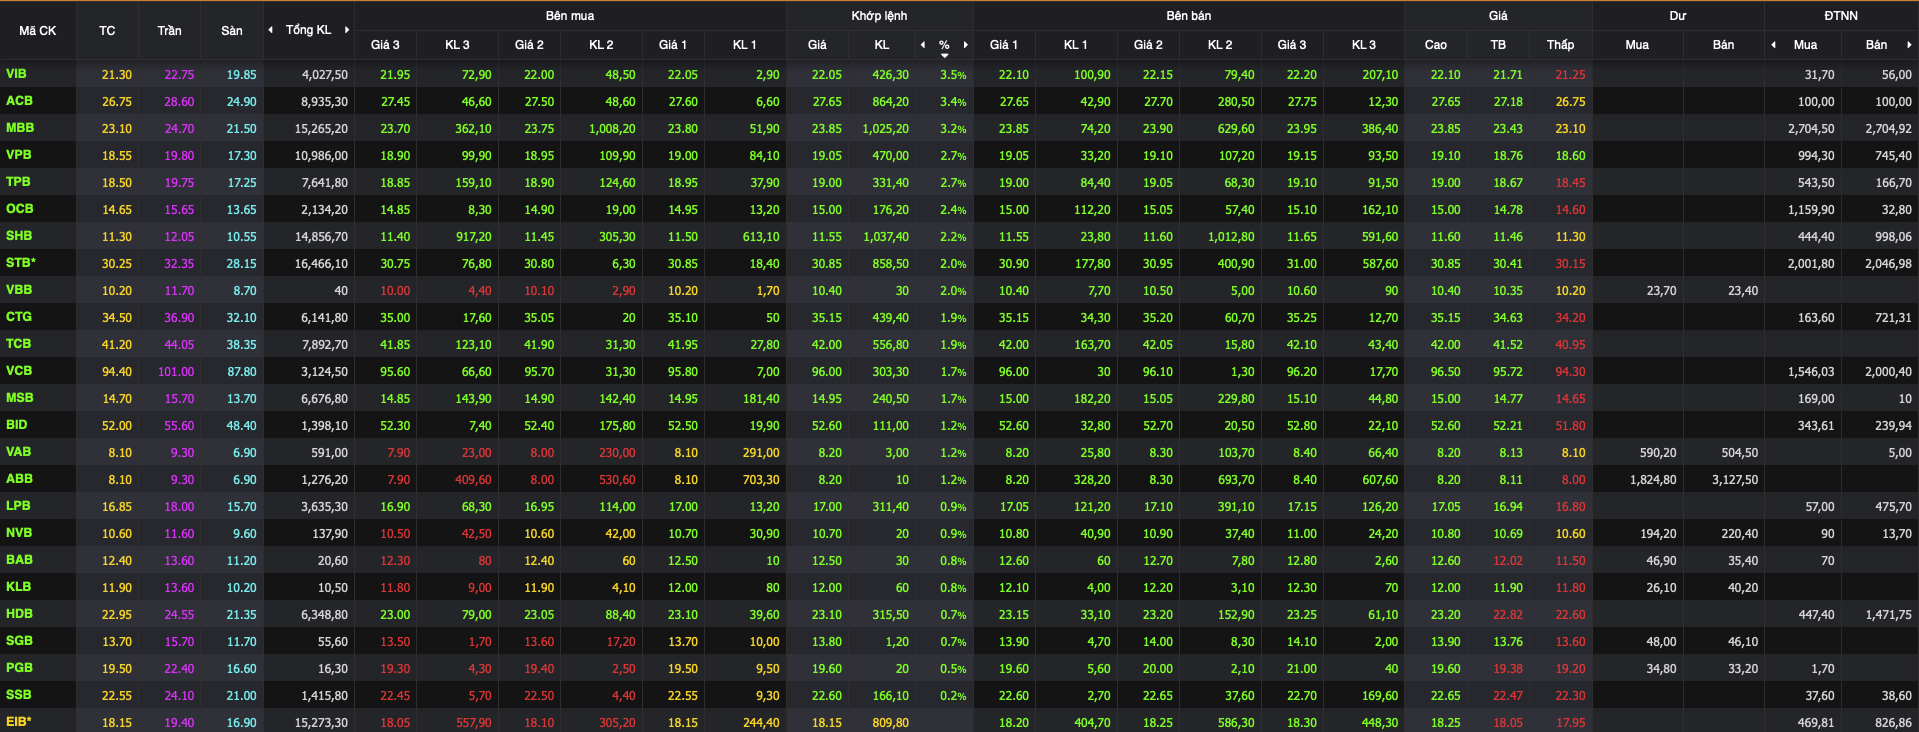Image resolution: width=1919 pixels, height=732 pixels.
Task: Open the KLB stock ticker
Action: [x=18, y=587]
